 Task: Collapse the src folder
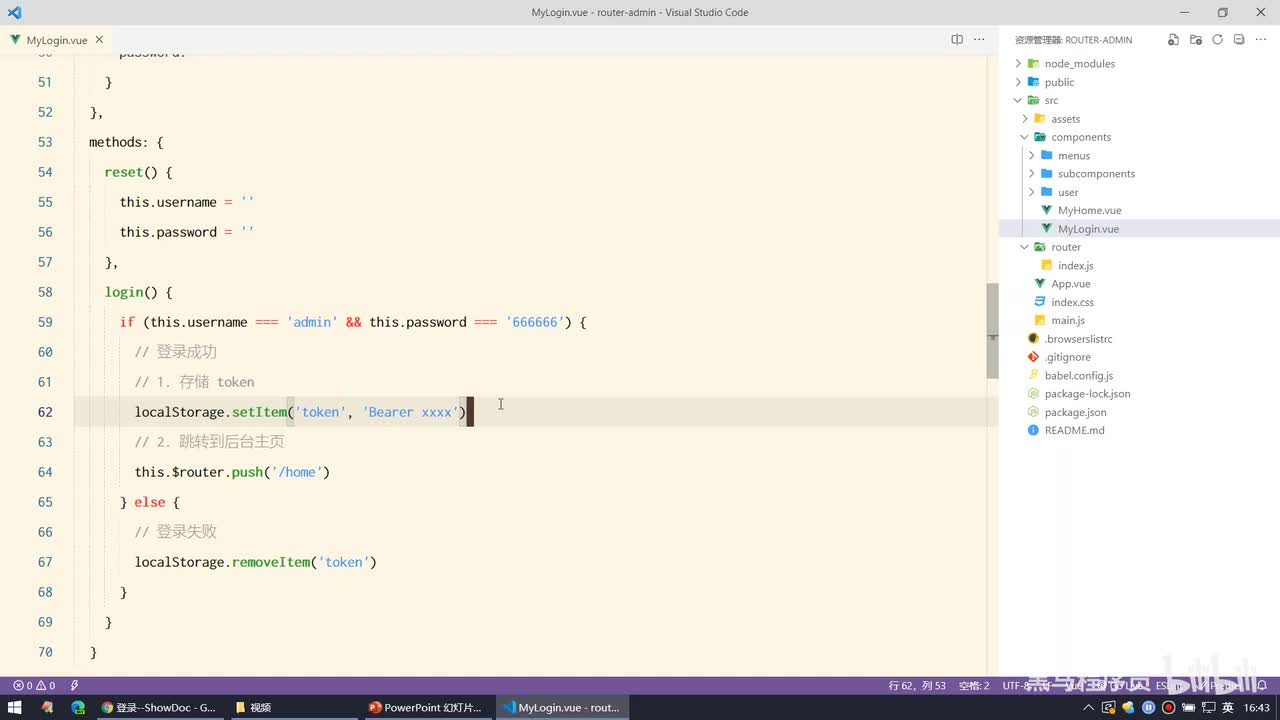tap(1019, 100)
